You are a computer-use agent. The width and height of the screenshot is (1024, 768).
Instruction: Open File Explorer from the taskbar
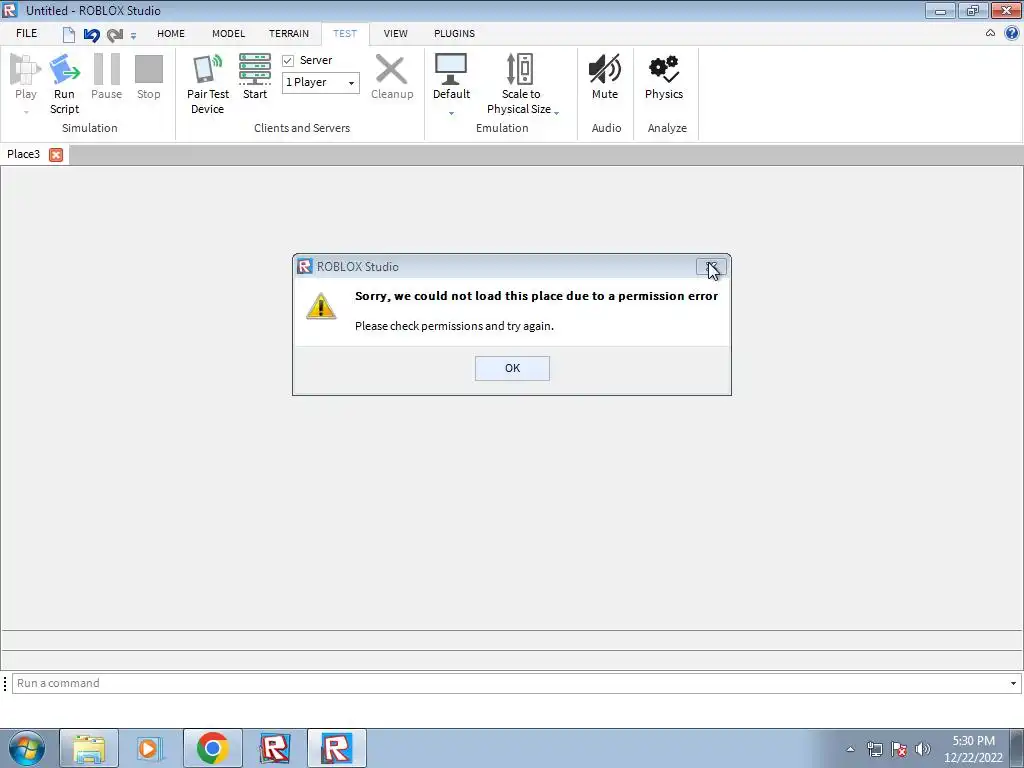pos(89,748)
